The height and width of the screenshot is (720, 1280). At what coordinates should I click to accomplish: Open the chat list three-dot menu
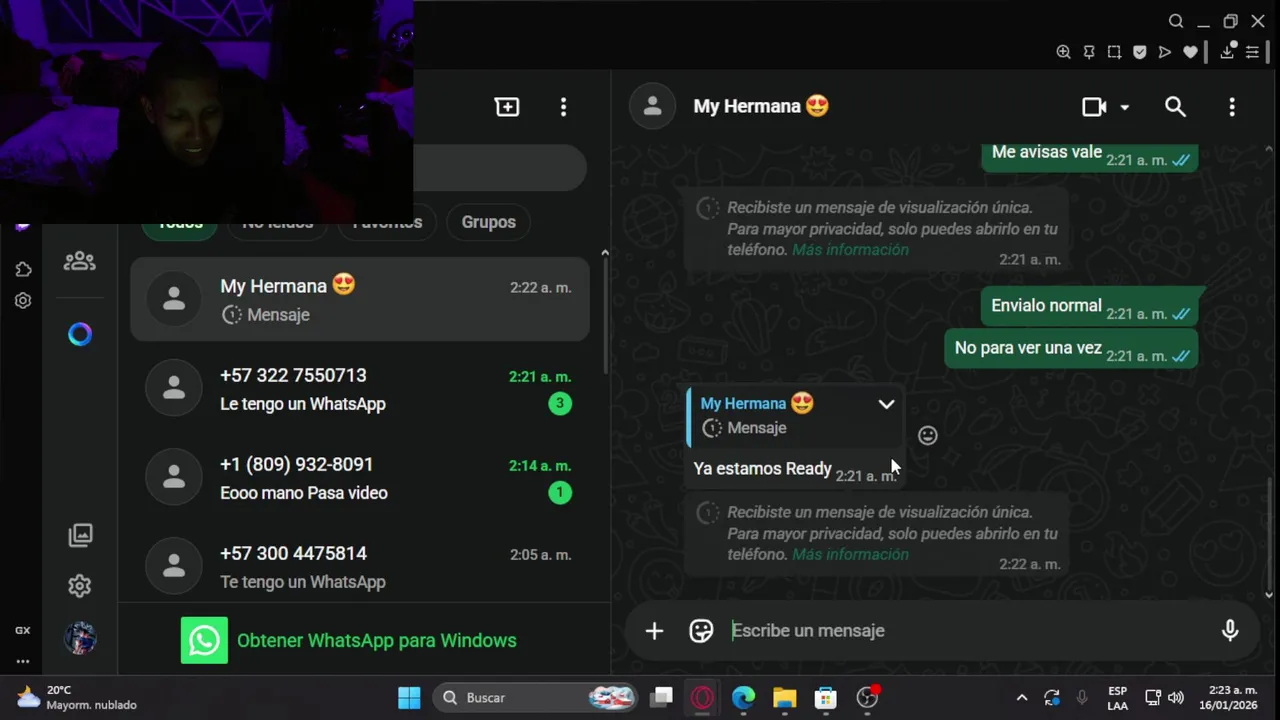564,107
